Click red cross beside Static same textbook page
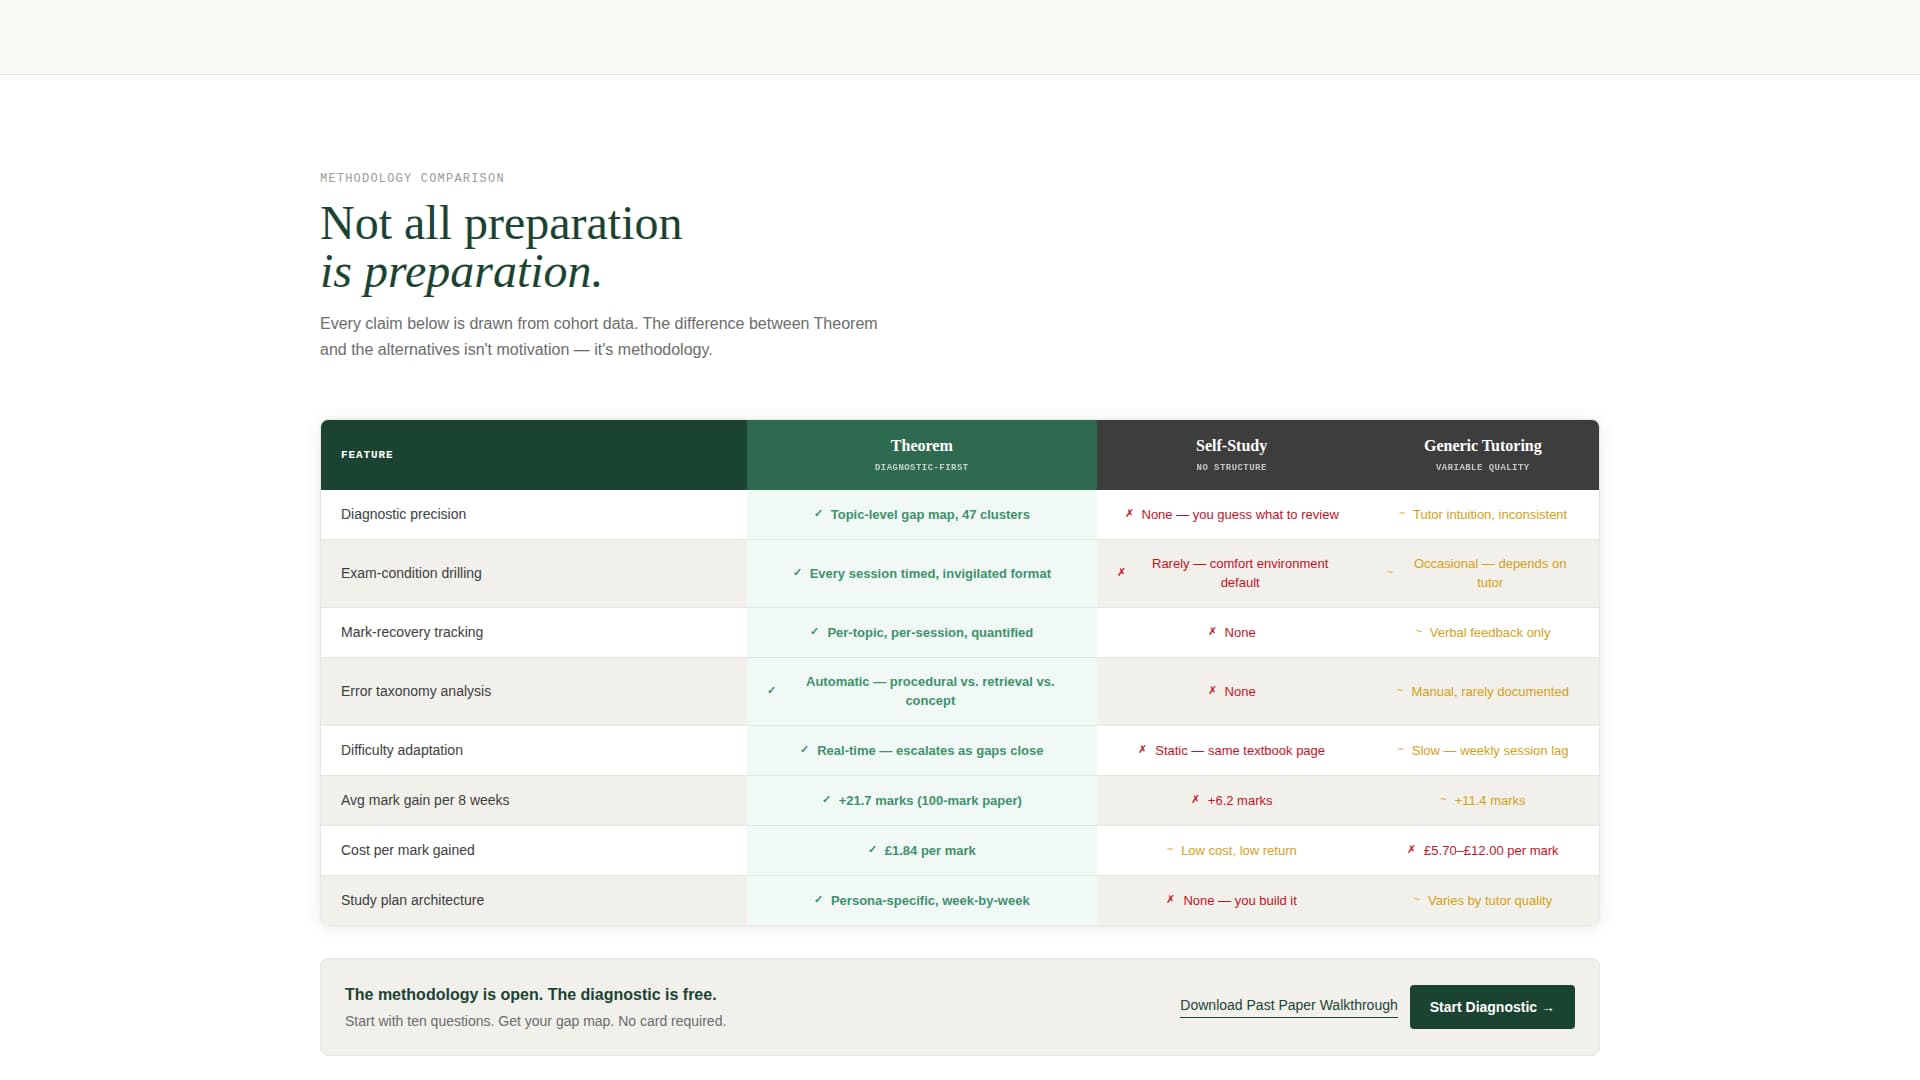1920x1080 pixels. tap(1142, 750)
